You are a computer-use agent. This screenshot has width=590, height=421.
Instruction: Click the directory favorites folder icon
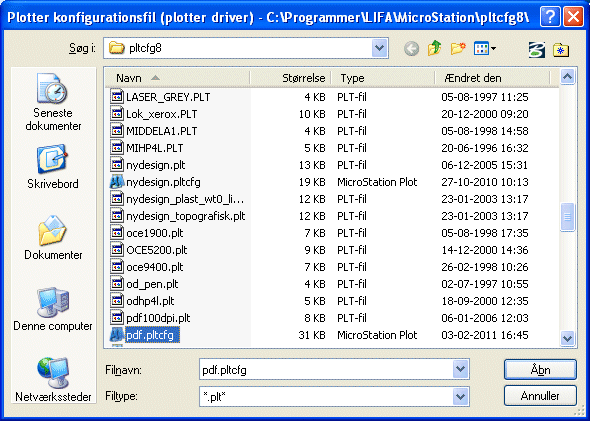click(x=561, y=50)
